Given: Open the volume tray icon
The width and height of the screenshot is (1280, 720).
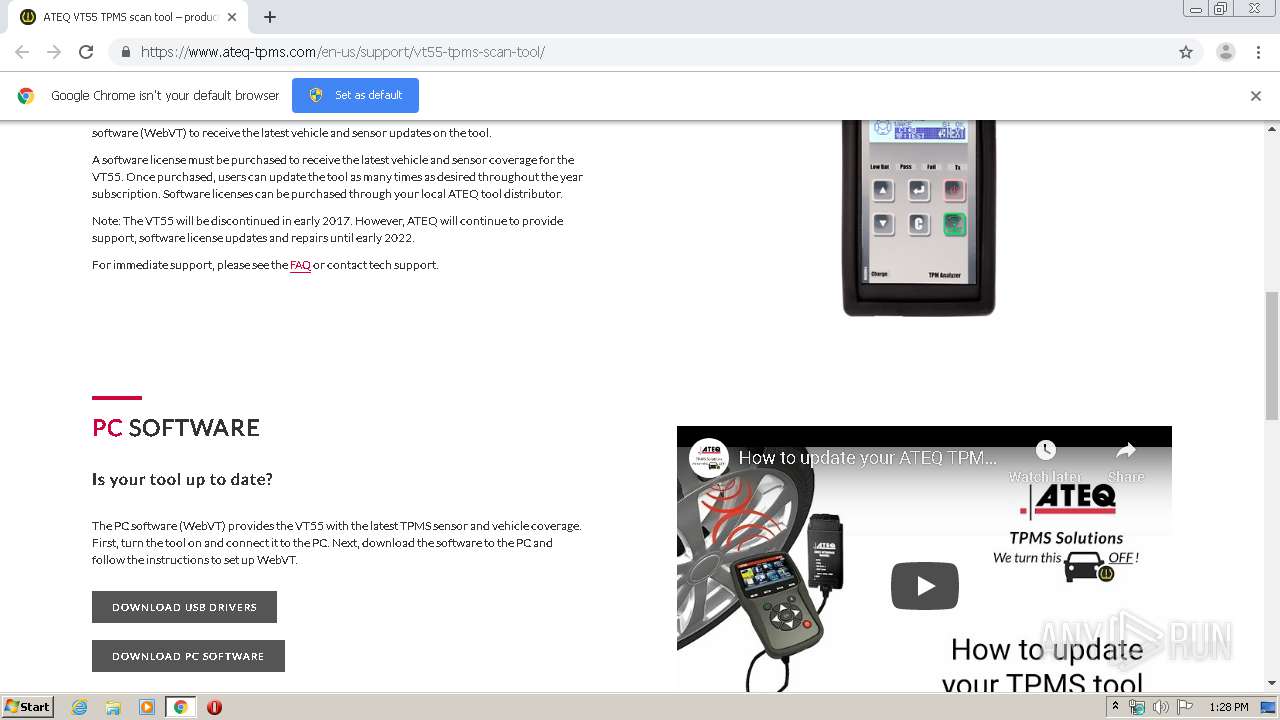Looking at the screenshot, I should 1160,707.
